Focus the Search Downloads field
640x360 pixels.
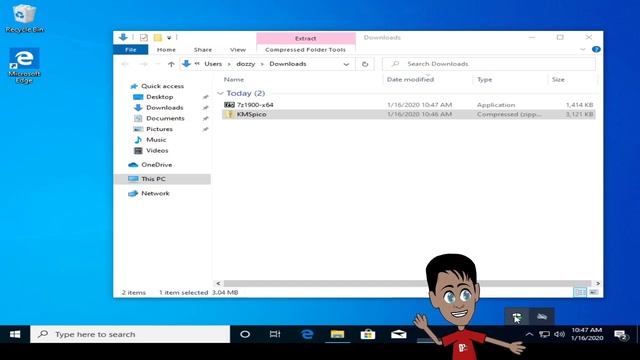(489, 64)
